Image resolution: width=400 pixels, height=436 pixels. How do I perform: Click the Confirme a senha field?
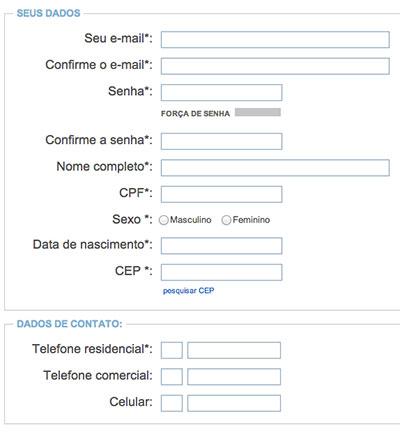click(221, 141)
